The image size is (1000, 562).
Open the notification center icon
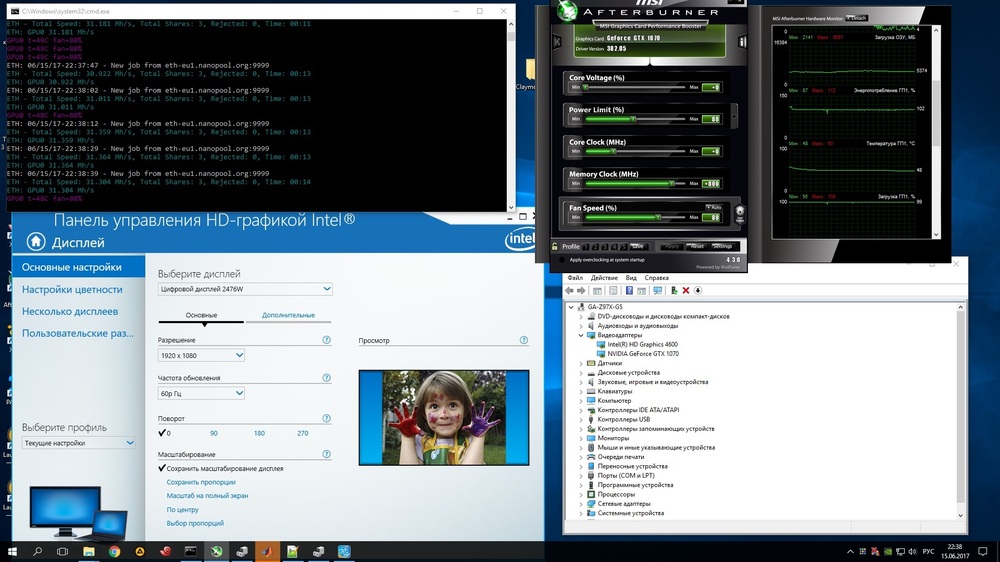pyautogui.click(x=983, y=552)
